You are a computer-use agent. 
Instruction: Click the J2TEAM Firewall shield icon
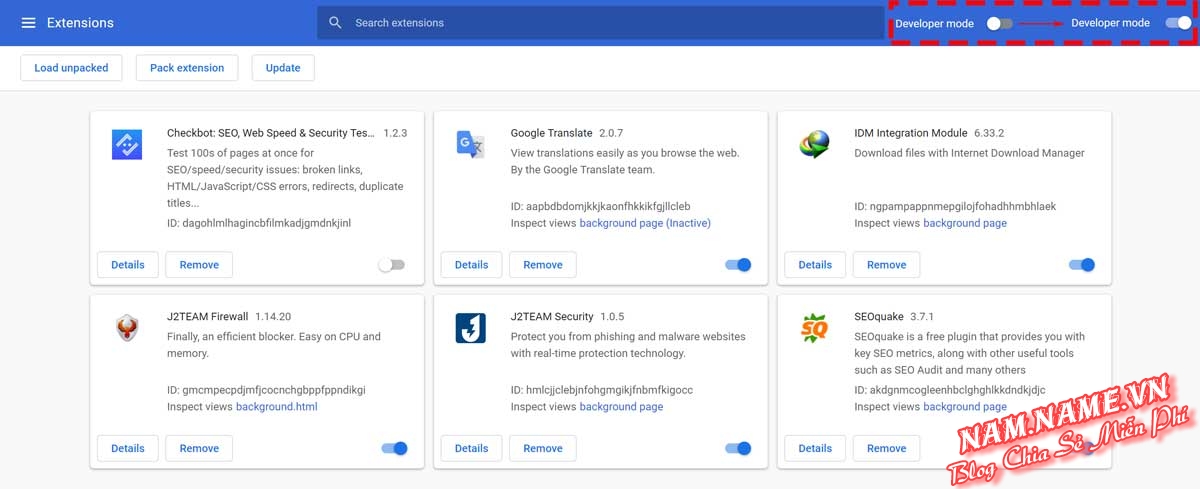127,328
